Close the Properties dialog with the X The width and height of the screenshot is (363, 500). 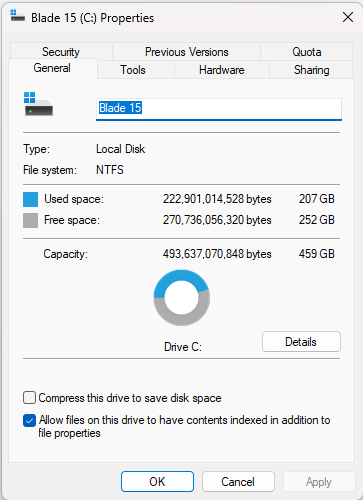[348, 17]
